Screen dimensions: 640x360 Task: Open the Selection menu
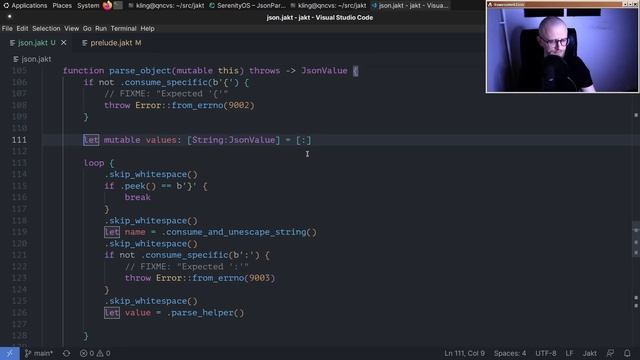point(46,29)
